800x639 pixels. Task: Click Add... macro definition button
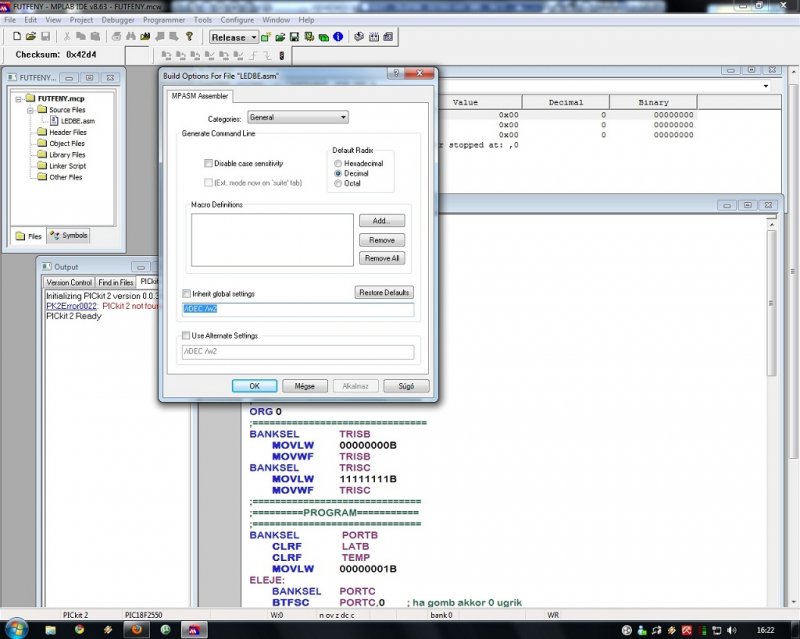pos(382,220)
